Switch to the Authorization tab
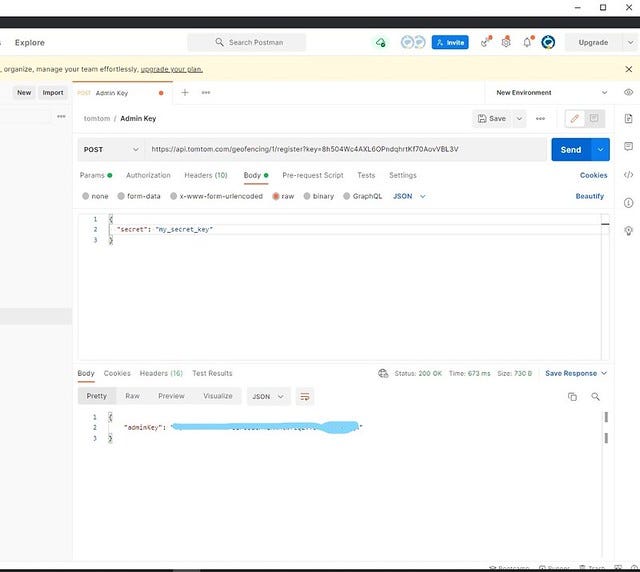The image size is (640, 572). coord(148,175)
